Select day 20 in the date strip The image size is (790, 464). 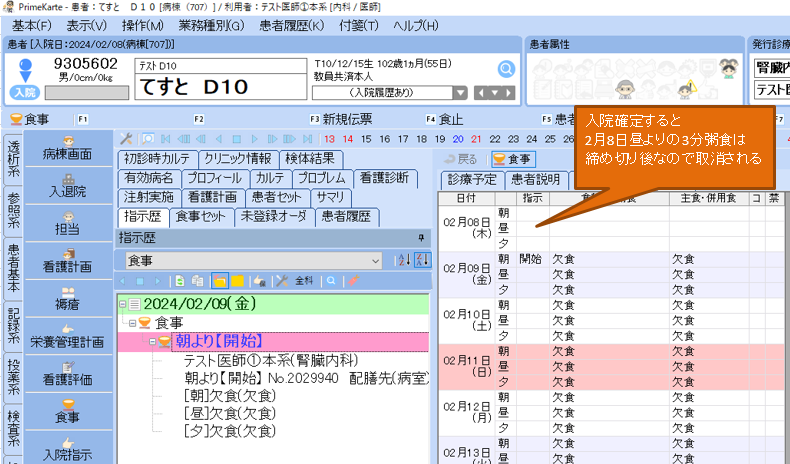click(458, 139)
